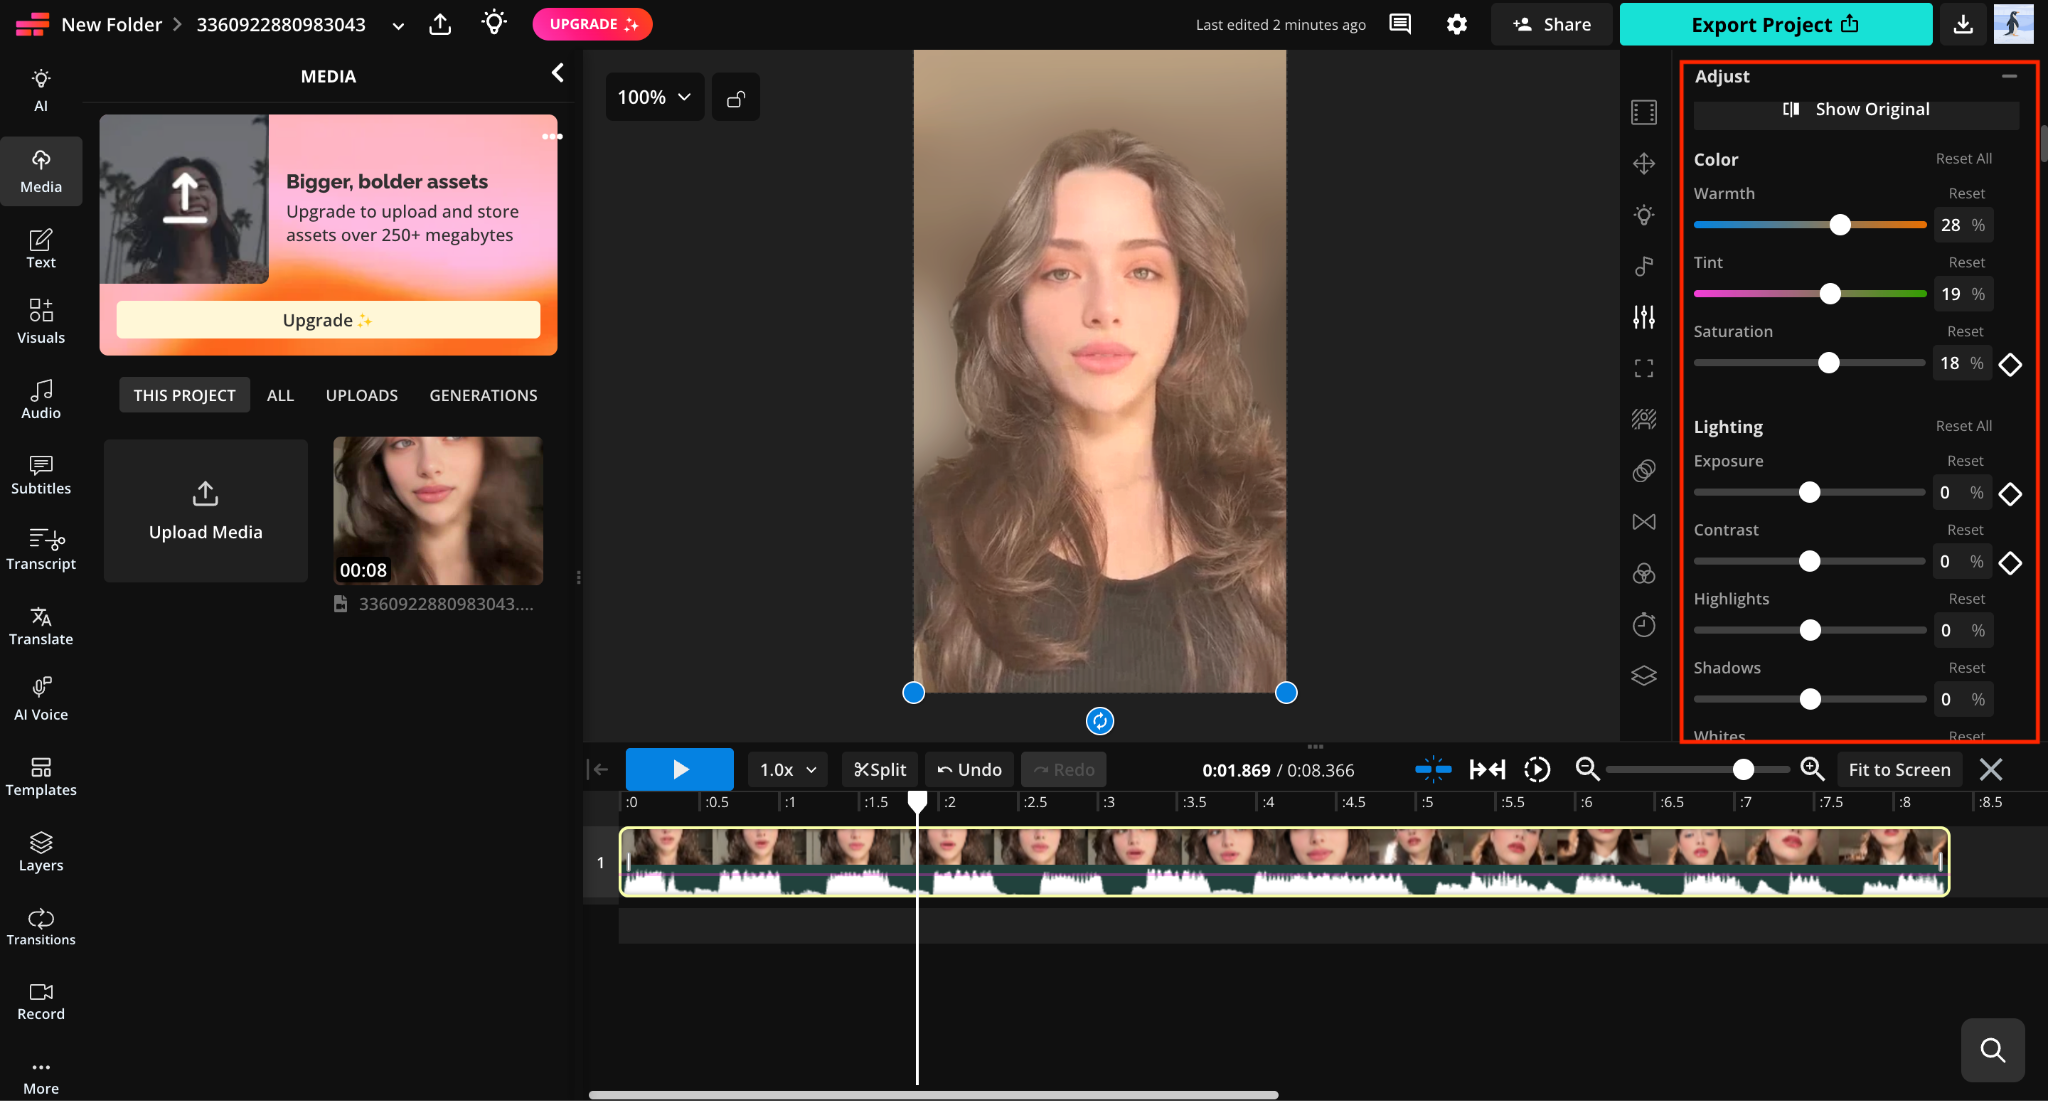This screenshot has height=1101, width=2048.
Task: Toggle the Exposure keyframe diamond
Action: (x=2010, y=493)
